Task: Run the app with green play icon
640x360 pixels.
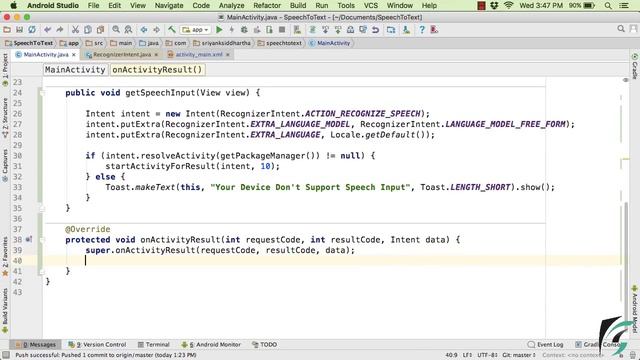Action: click(219, 30)
